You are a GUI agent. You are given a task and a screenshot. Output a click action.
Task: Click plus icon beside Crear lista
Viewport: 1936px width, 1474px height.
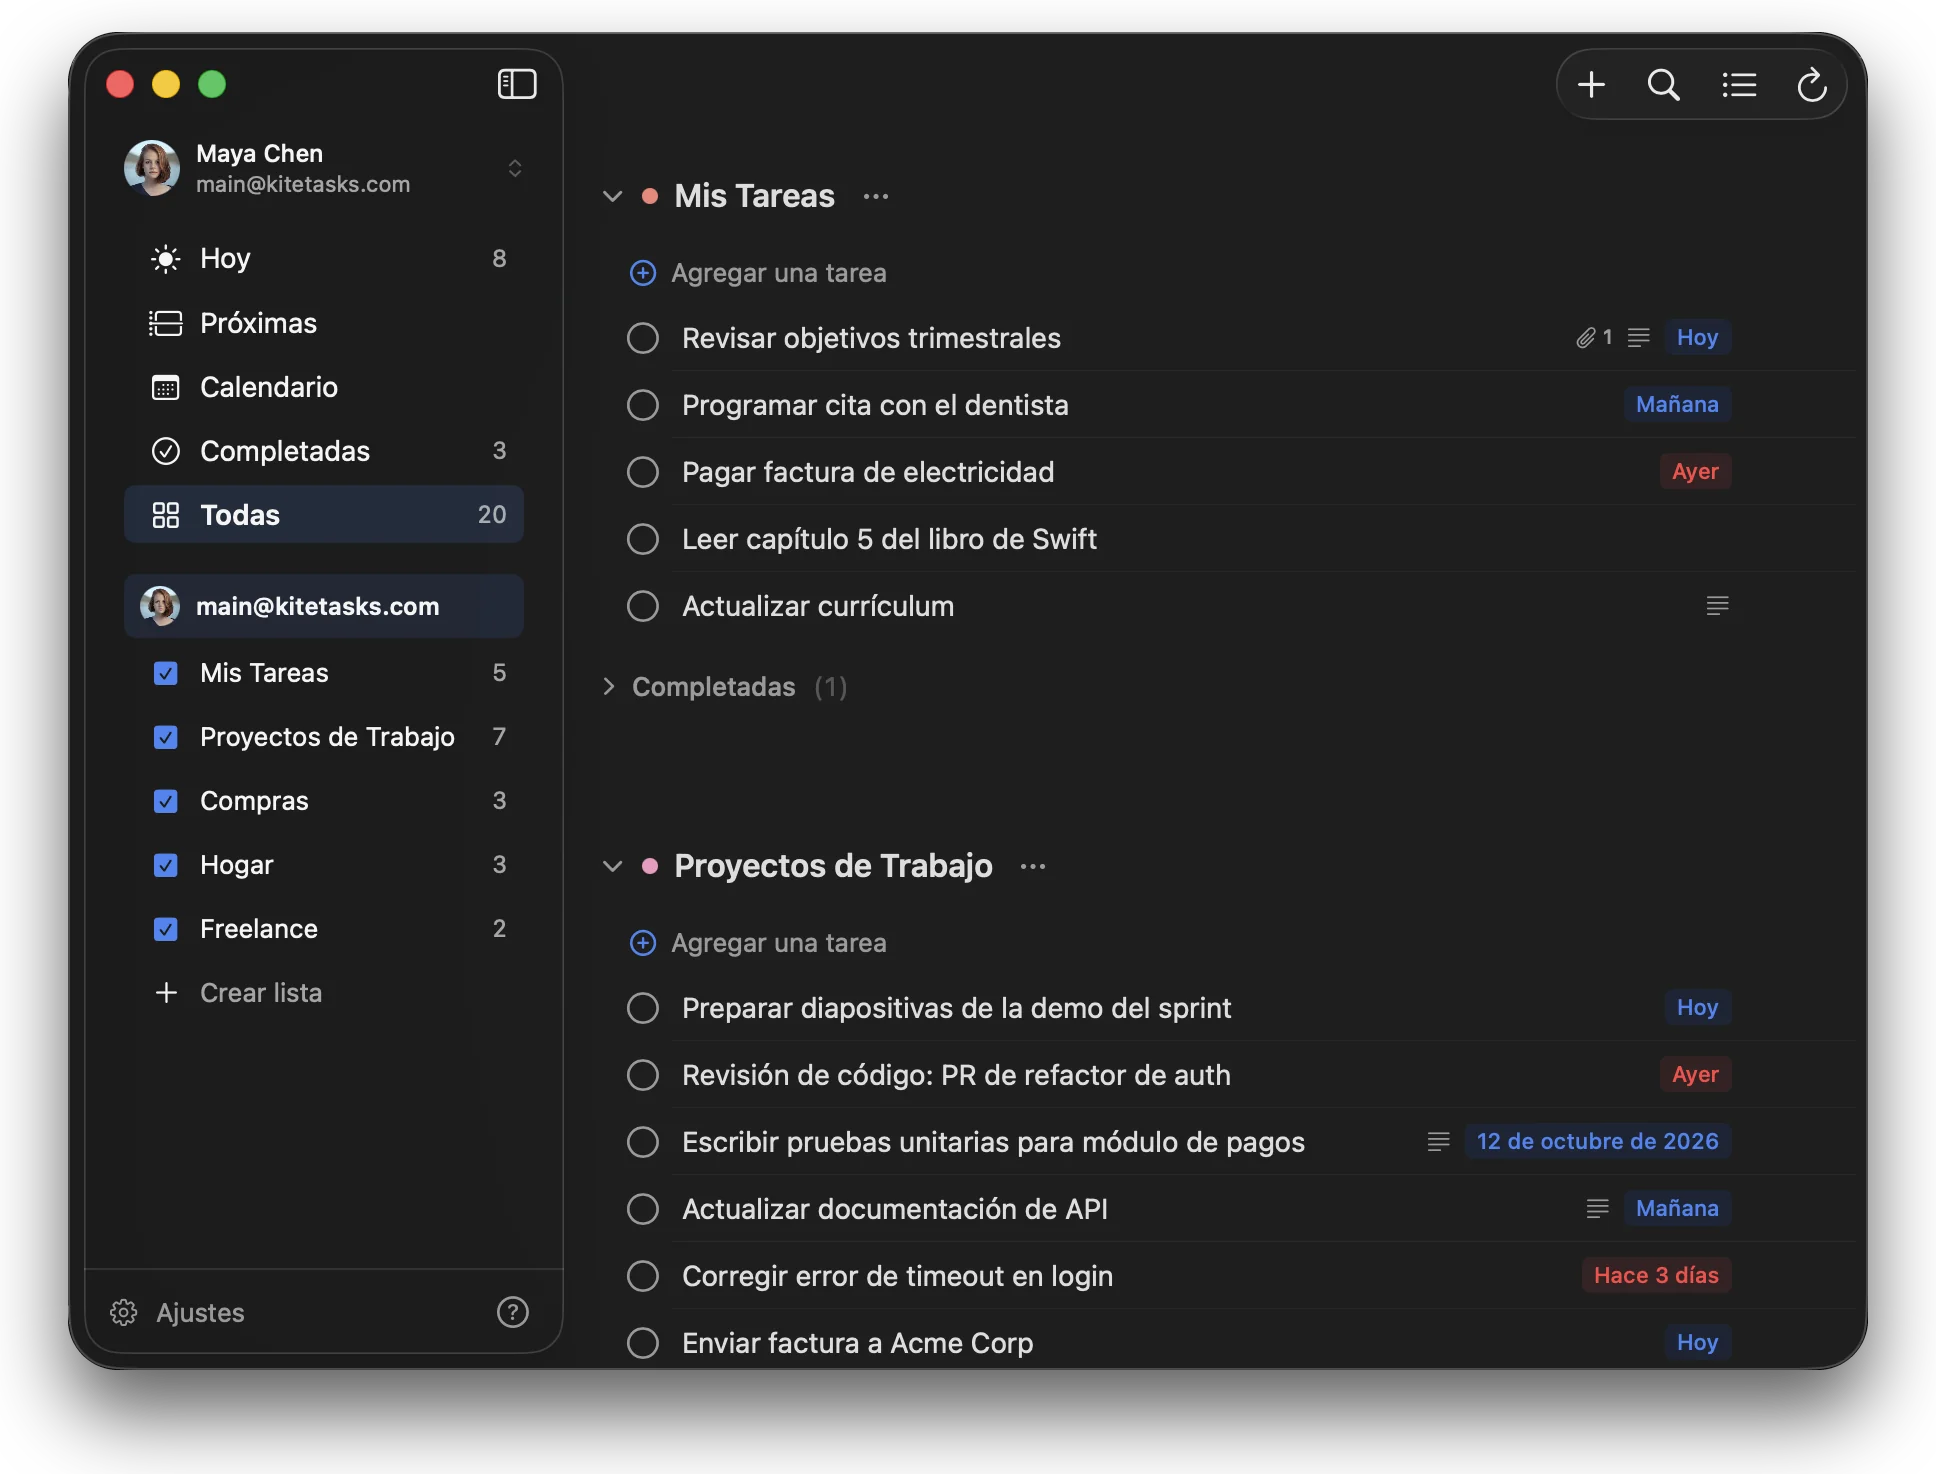click(166, 993)
